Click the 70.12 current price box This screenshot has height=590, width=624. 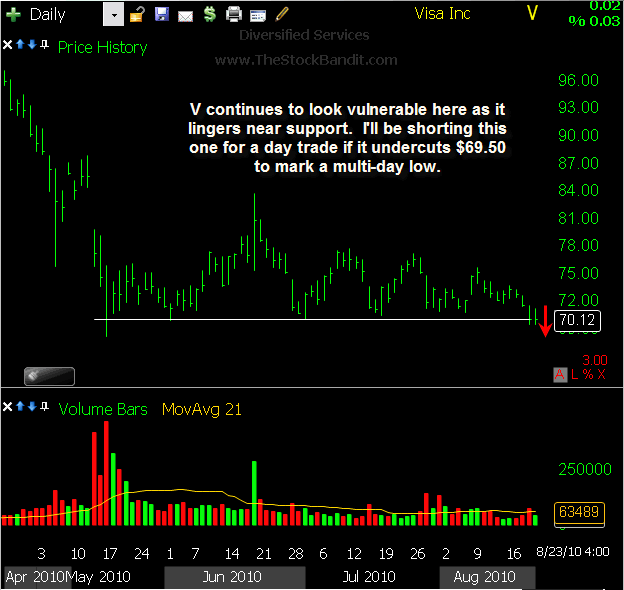pos(577,320)
